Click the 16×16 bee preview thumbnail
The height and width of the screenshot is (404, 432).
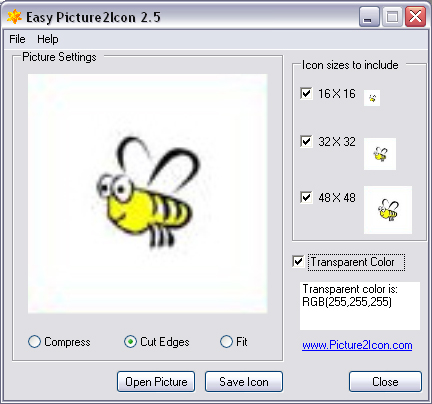point(372,98)
